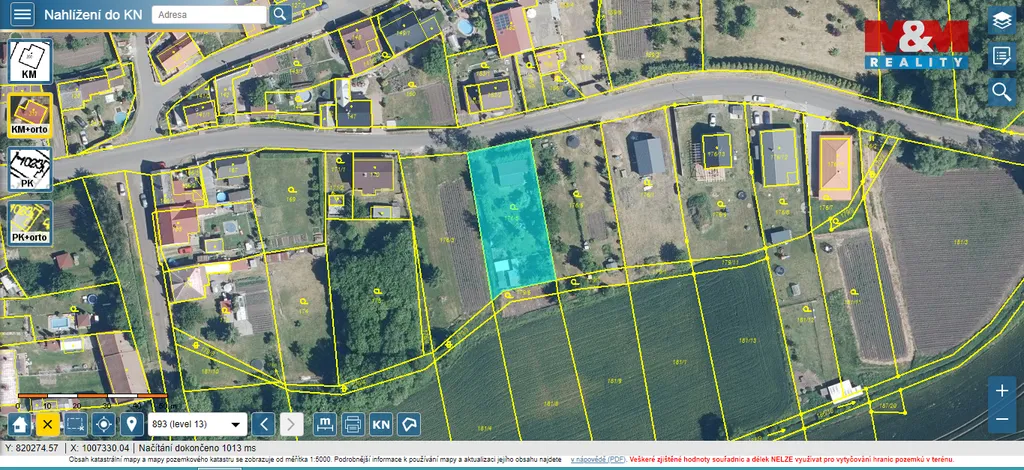This screenshot has width=1024, height=470.
Task: Open the print map tool
Action: point(352,424)
